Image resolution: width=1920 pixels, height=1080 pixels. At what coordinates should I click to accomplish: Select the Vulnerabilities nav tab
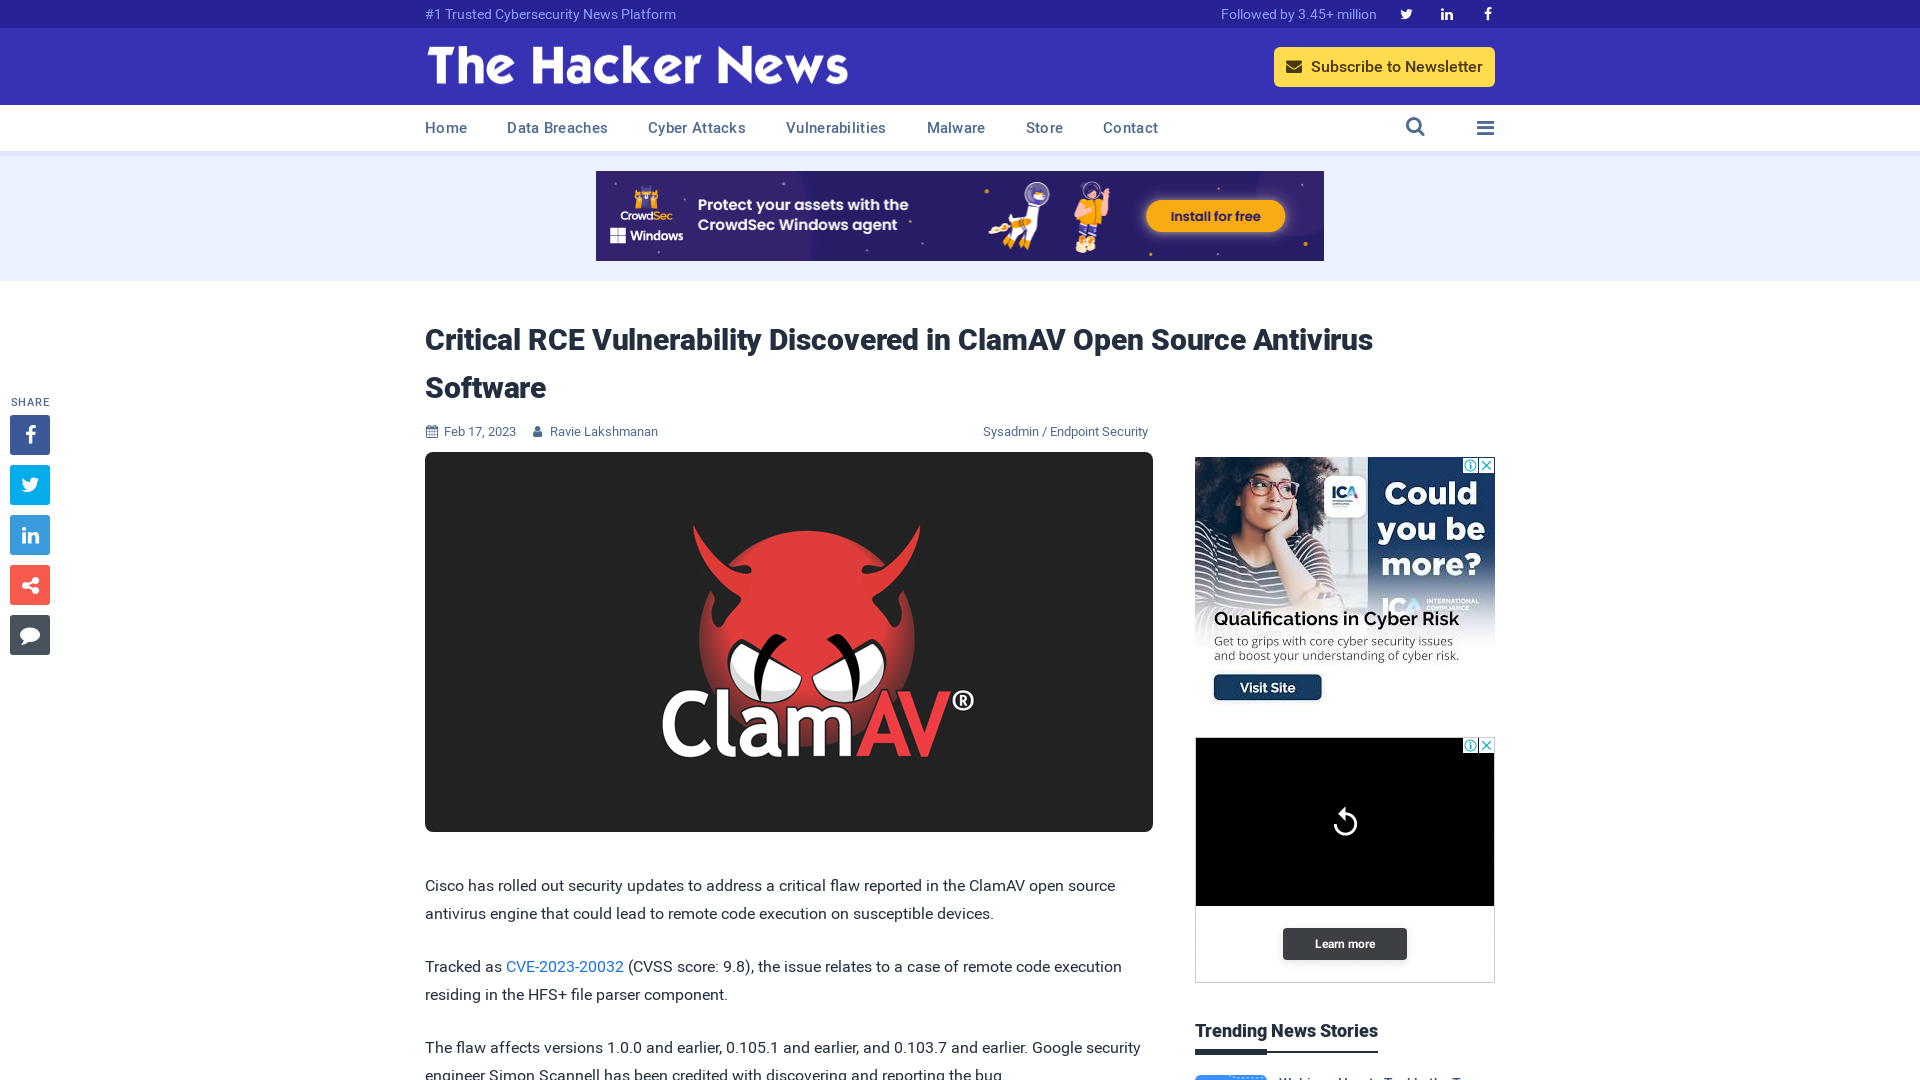point(835,127)
